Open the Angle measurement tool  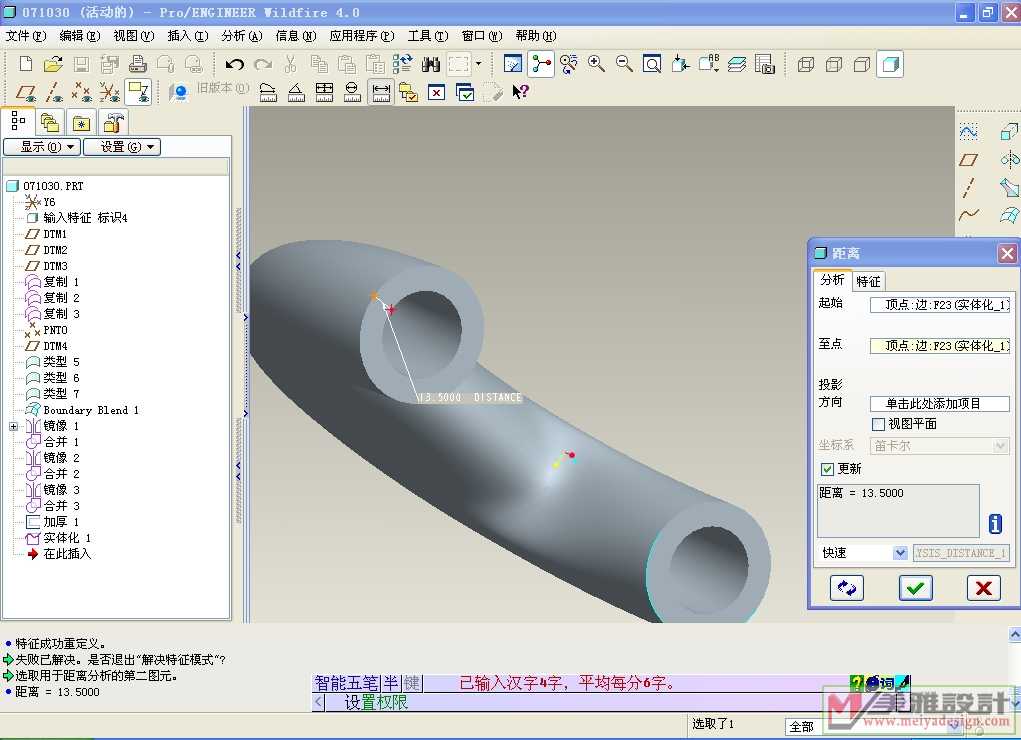[x=296, y=92]
